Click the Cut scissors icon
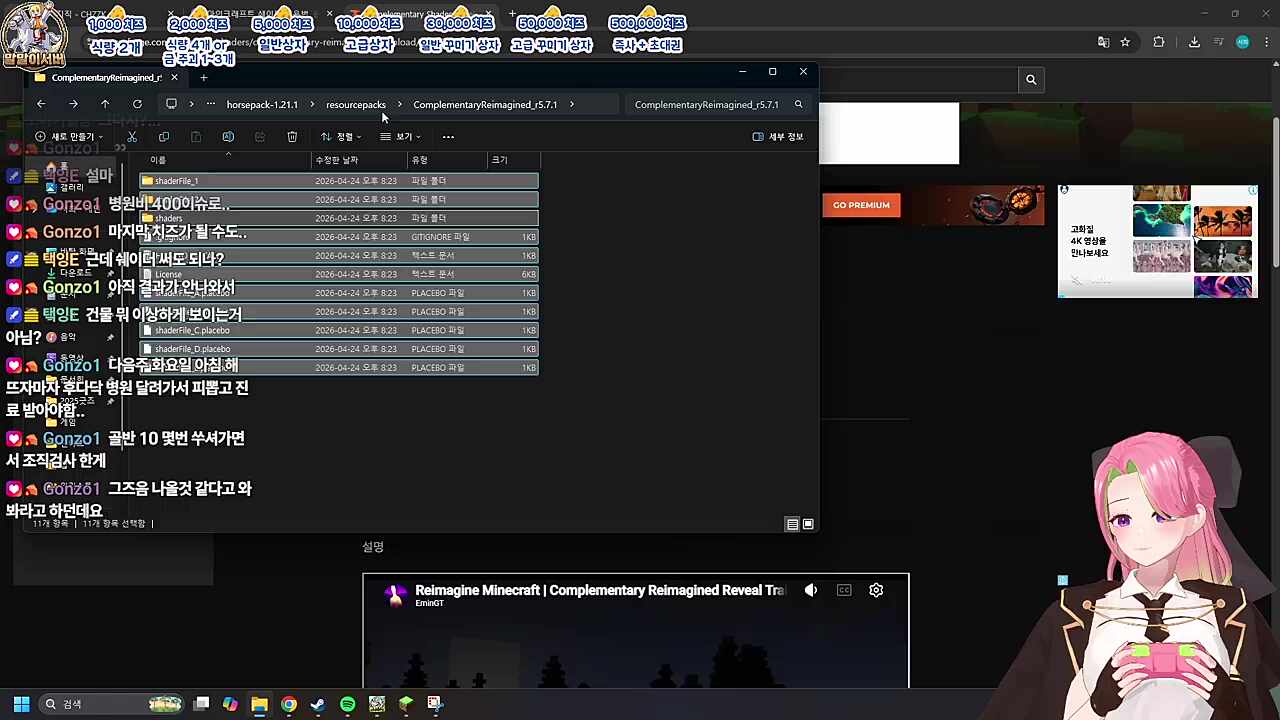1280x720 pixels. coord(132,136)
